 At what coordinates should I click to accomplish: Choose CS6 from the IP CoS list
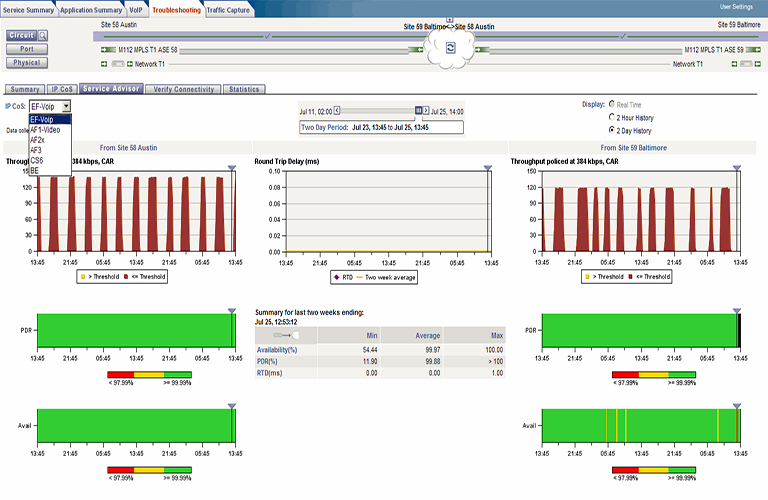(x=37, y=160)
